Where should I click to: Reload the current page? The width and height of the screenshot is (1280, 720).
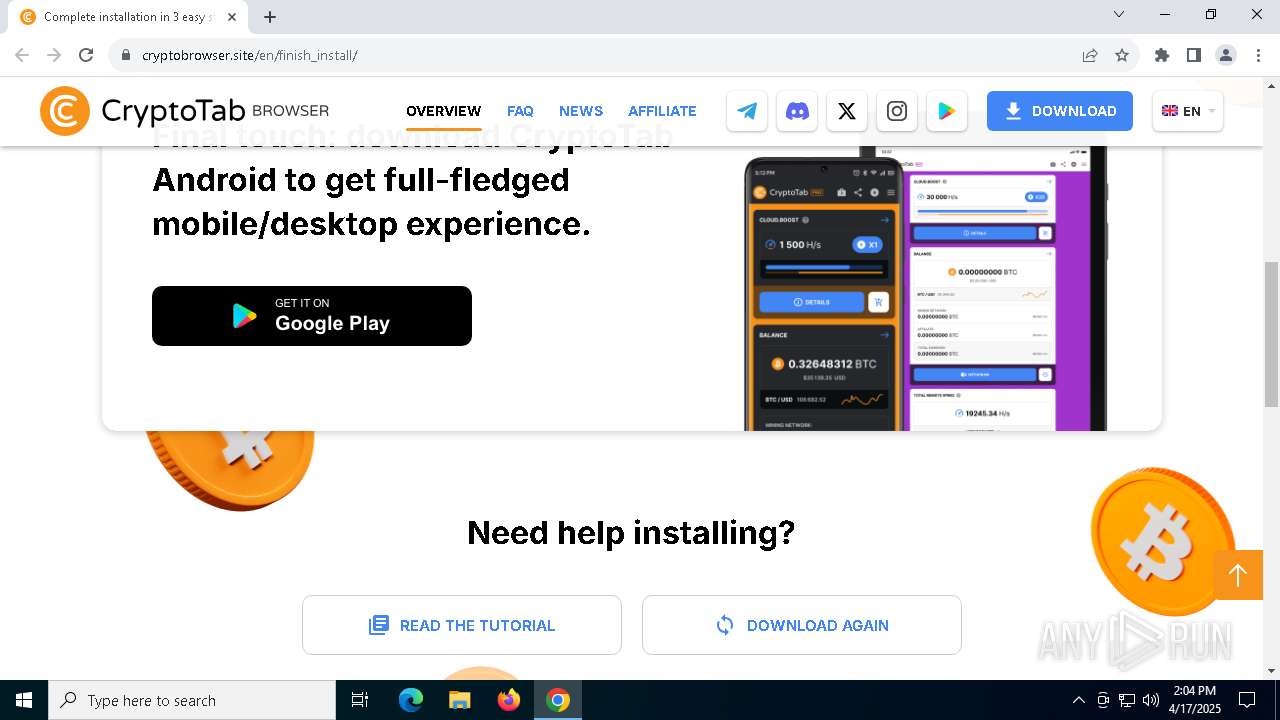coord(86,55)
